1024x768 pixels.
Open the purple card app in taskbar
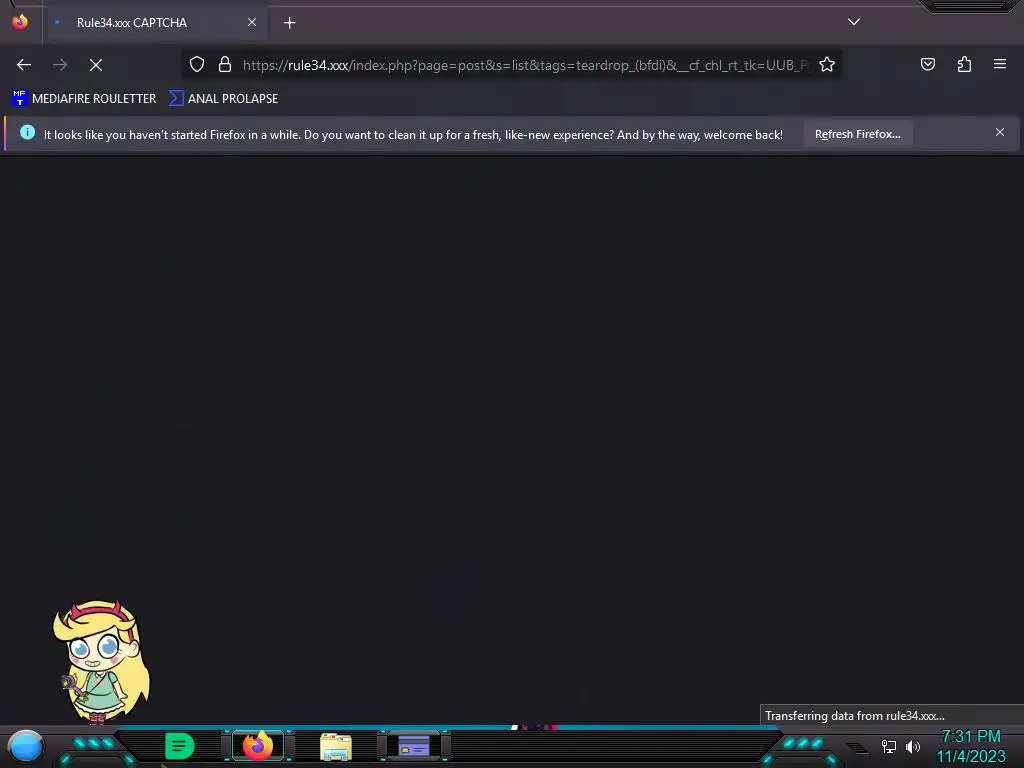[x=413, y=746]
